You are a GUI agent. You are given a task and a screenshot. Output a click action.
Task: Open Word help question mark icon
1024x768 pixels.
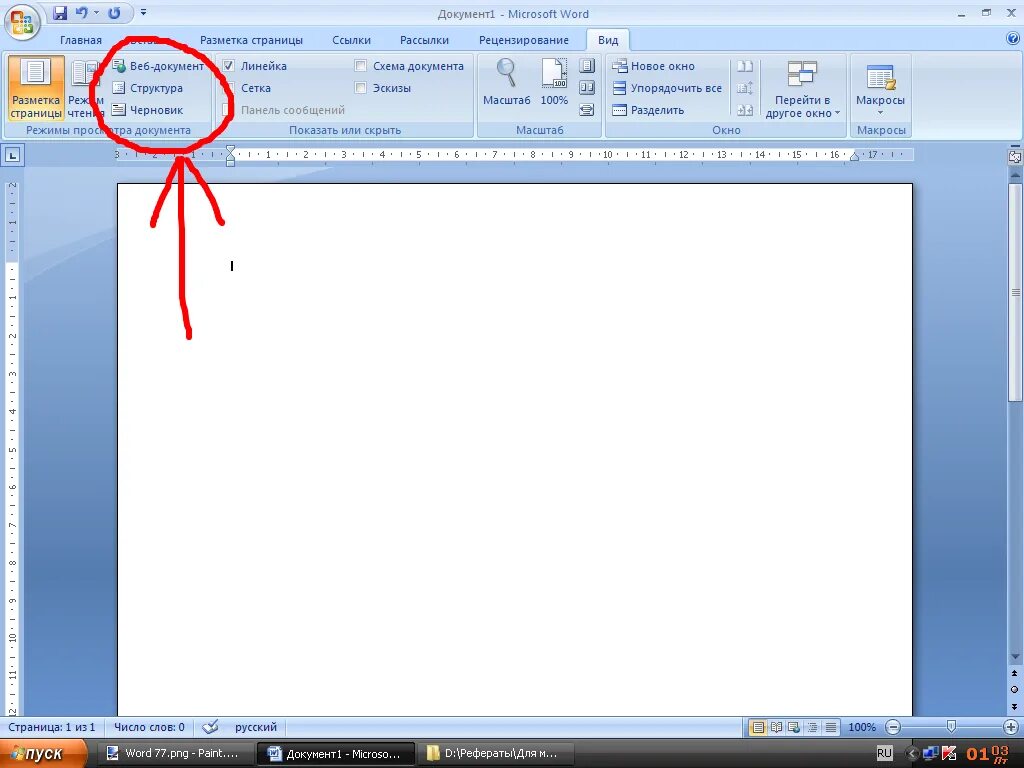pos(1013,39)
